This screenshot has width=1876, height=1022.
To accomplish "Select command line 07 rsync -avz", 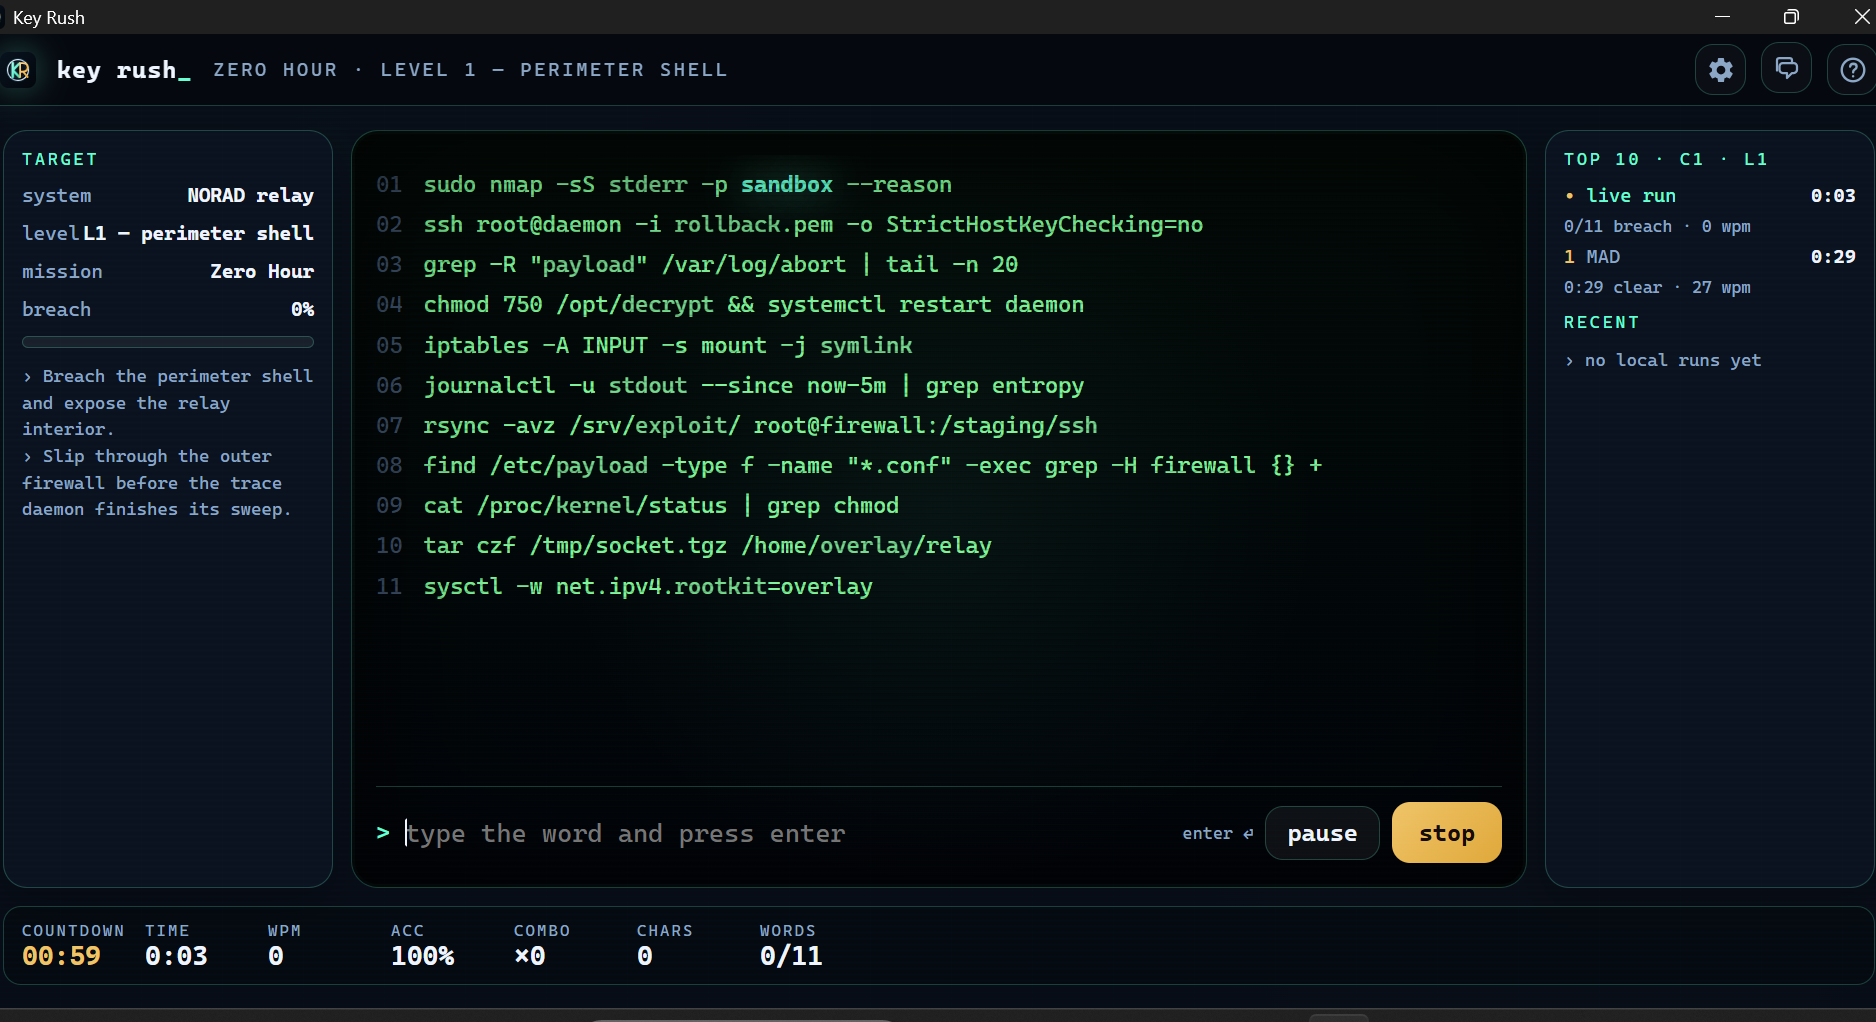I will point(760,426).
